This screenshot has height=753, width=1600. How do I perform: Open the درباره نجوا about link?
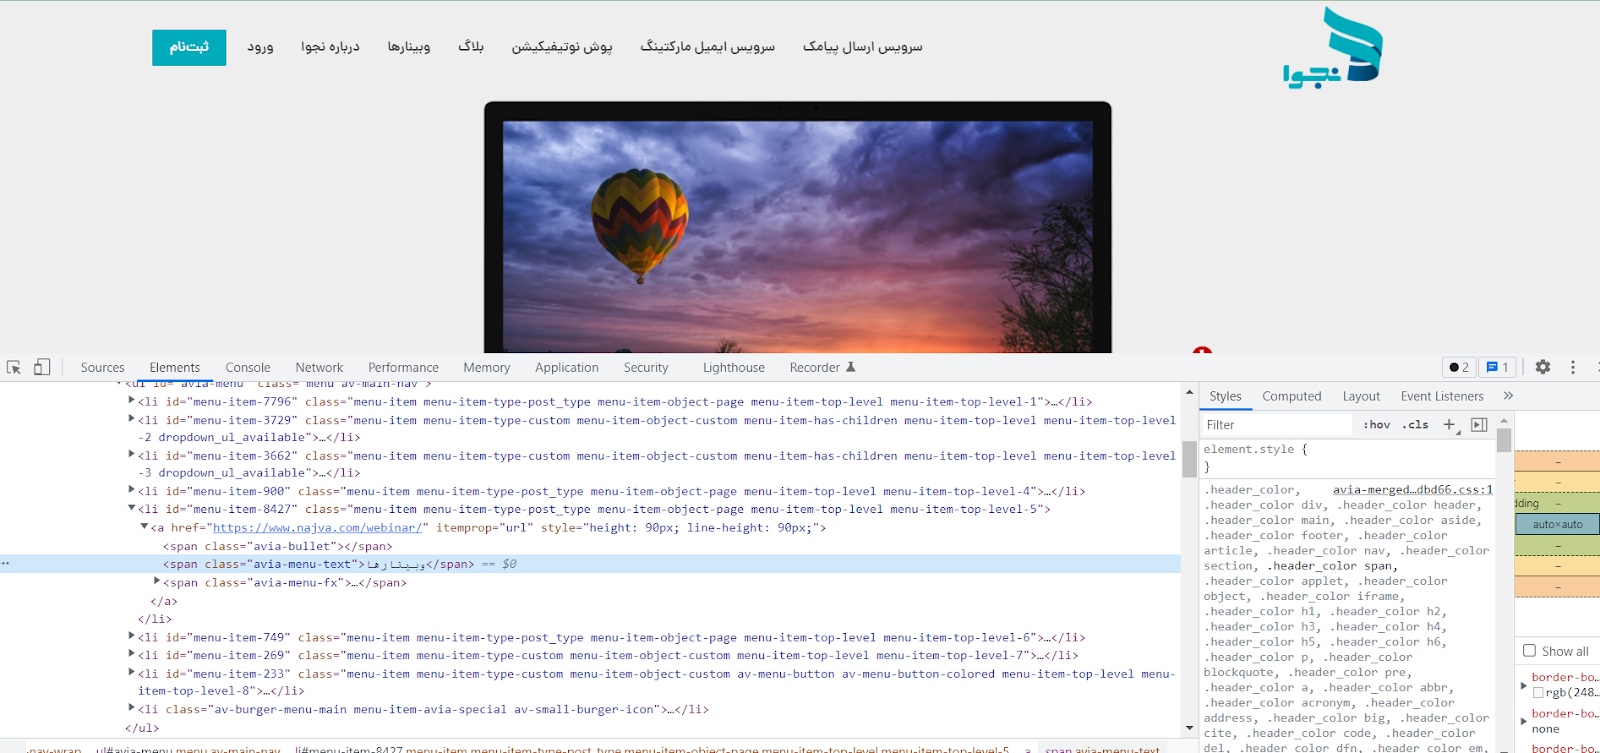point(330,47)
